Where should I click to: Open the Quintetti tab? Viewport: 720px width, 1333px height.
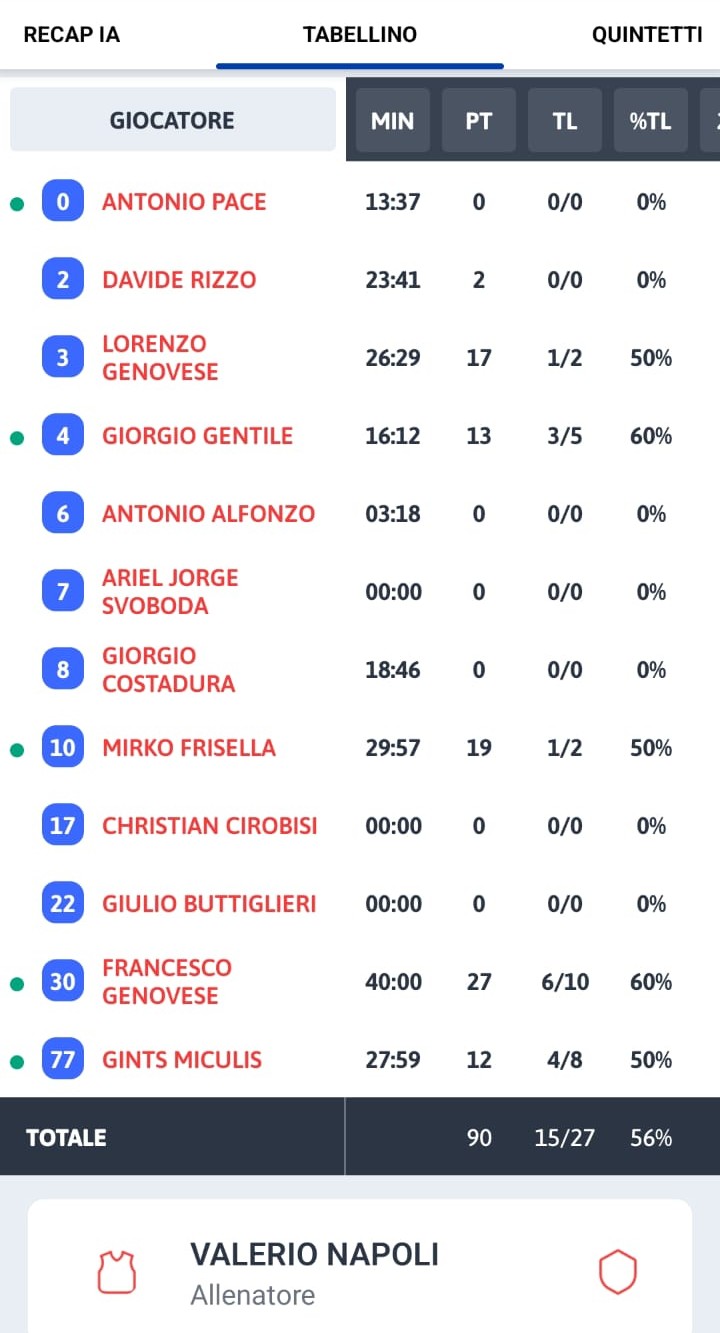pos(647,35)
